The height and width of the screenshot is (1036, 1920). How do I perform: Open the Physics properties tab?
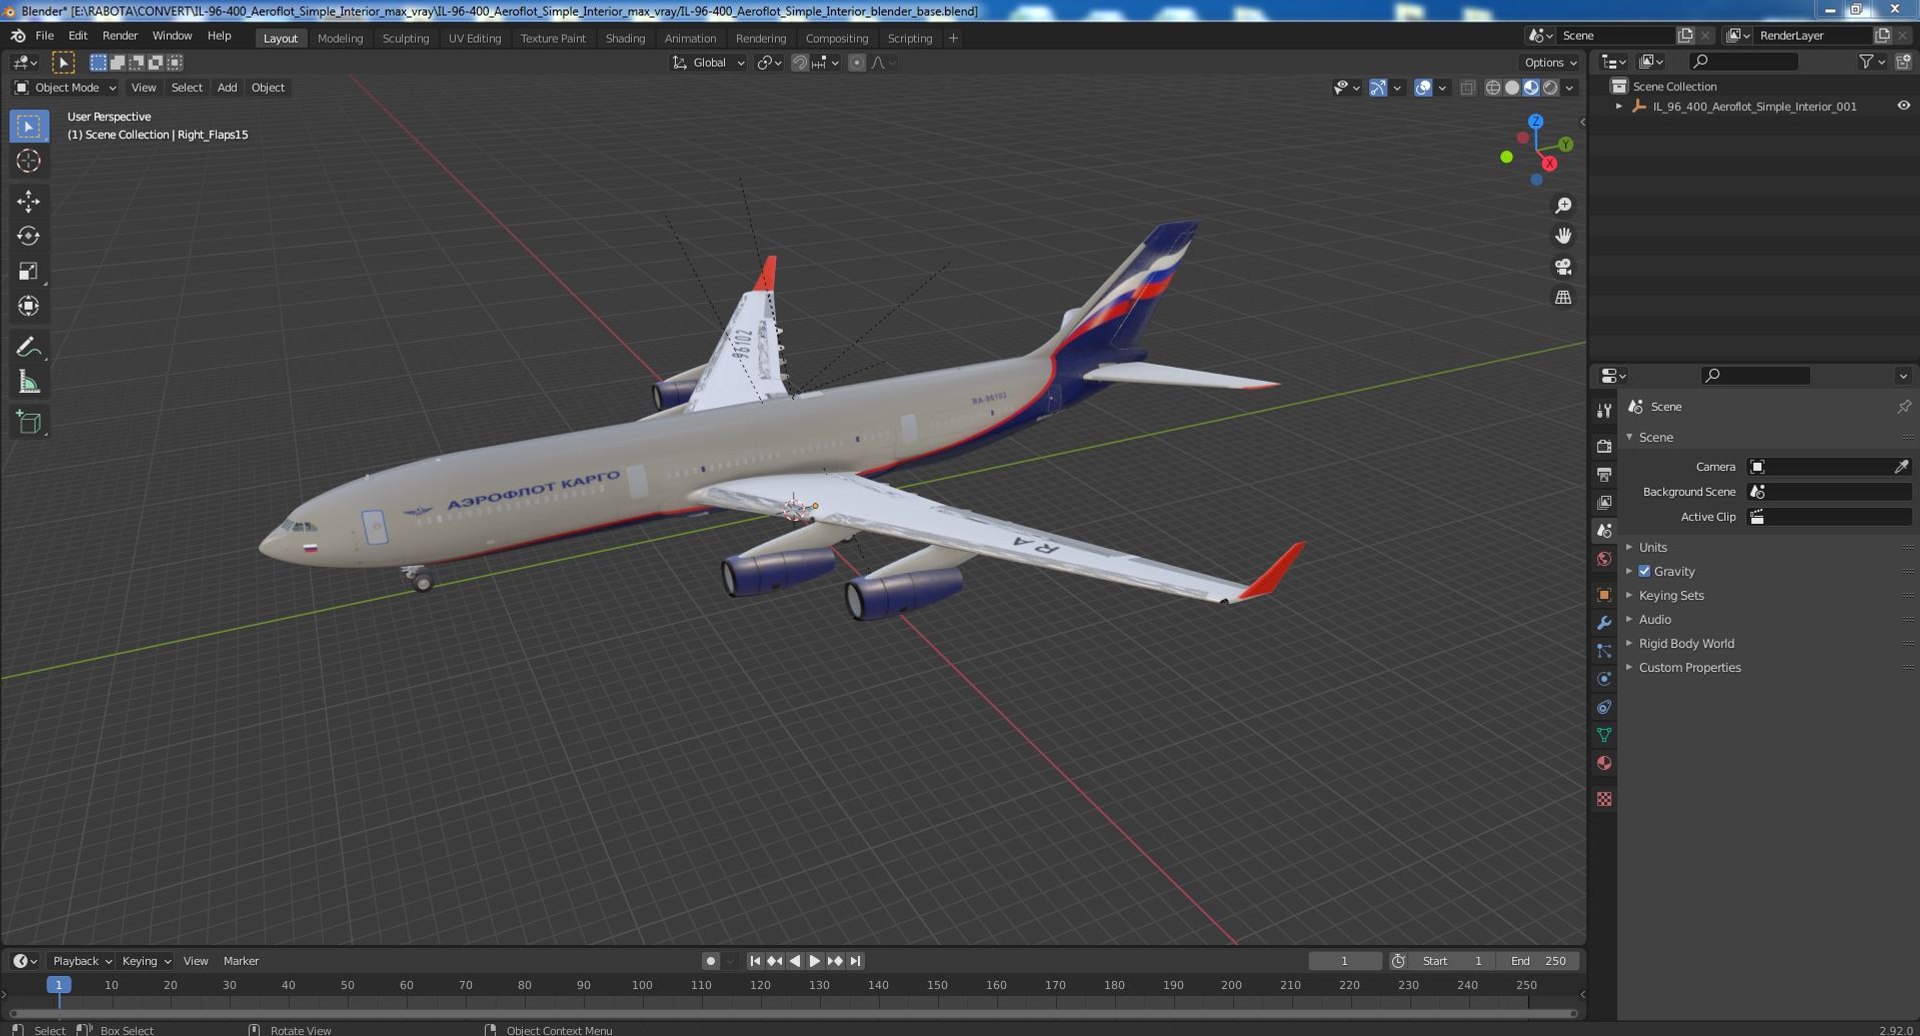click(x=1604, y=679)
